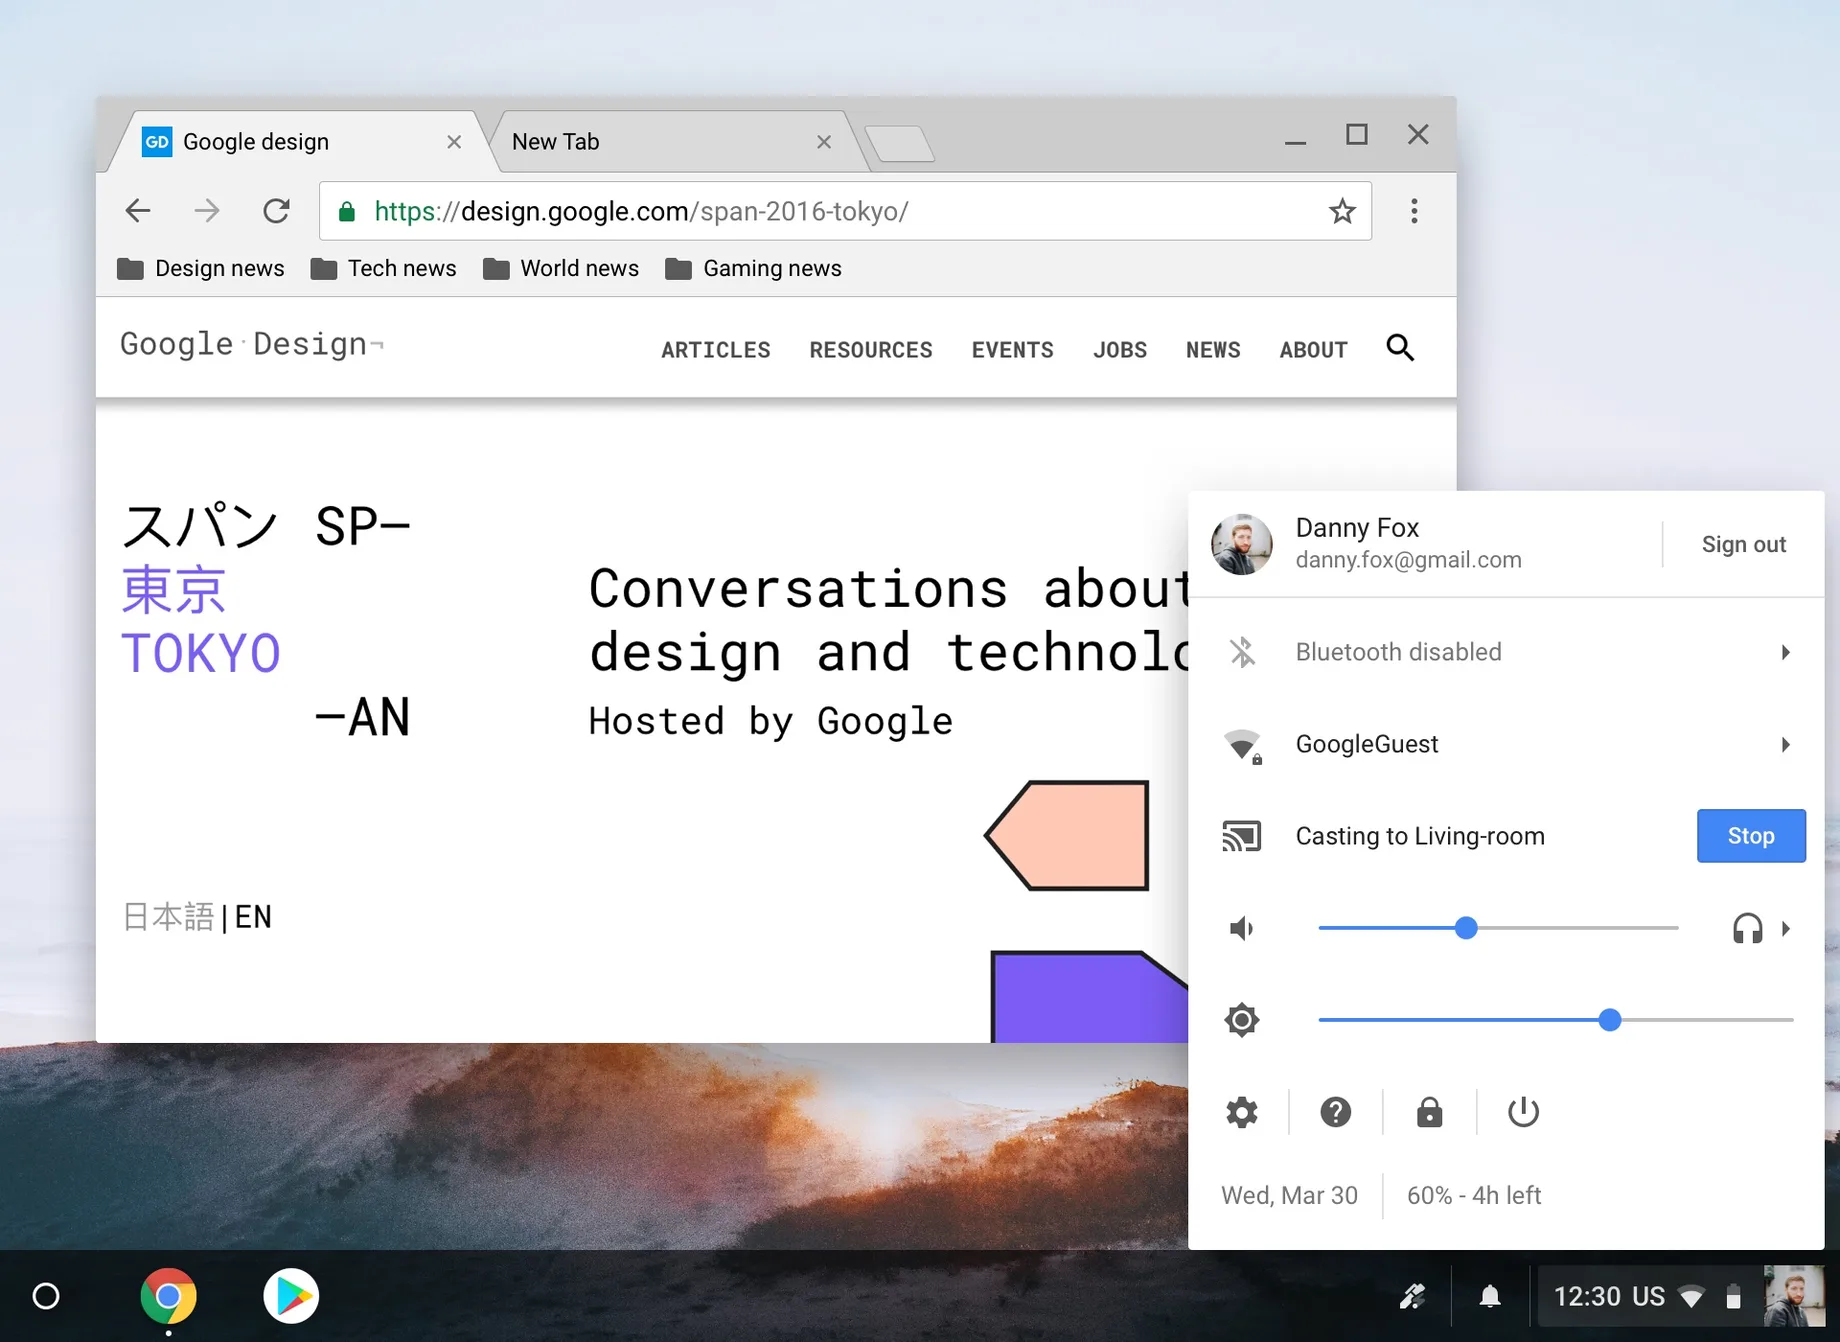Shut down using the power icon
Screen dimensions: 1840x1342
(x=1523, y=1112)
